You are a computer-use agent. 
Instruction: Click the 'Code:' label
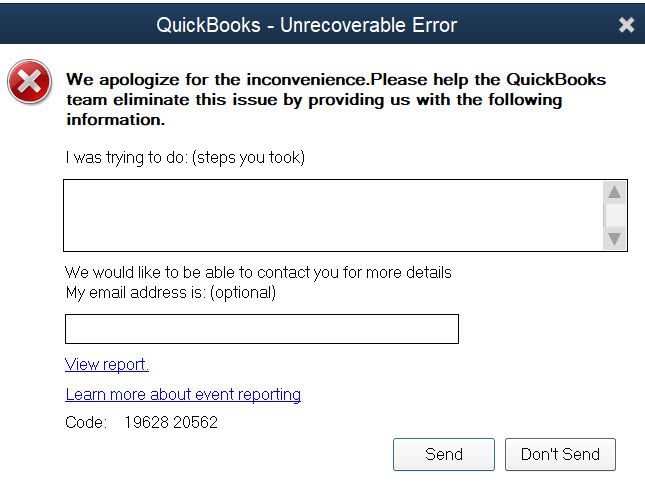tap(86, 423)
